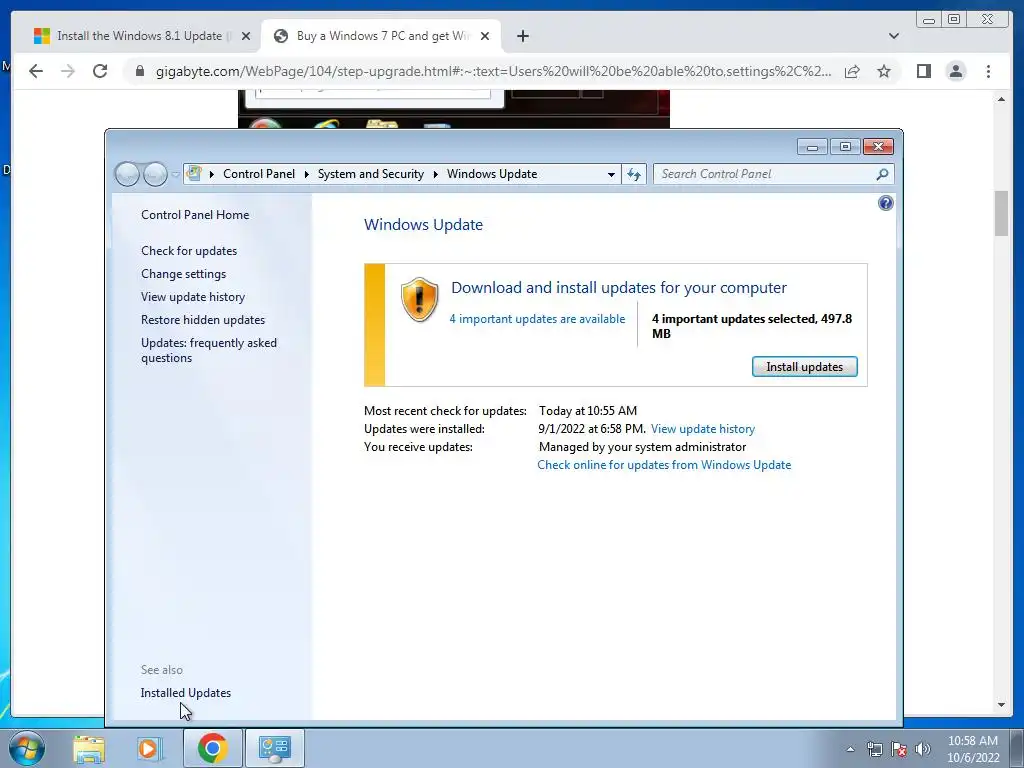The width and height of the screenshot is (1024, 768).
Task: Open View update history link beside install date
Action: click(x=703, y=429)
